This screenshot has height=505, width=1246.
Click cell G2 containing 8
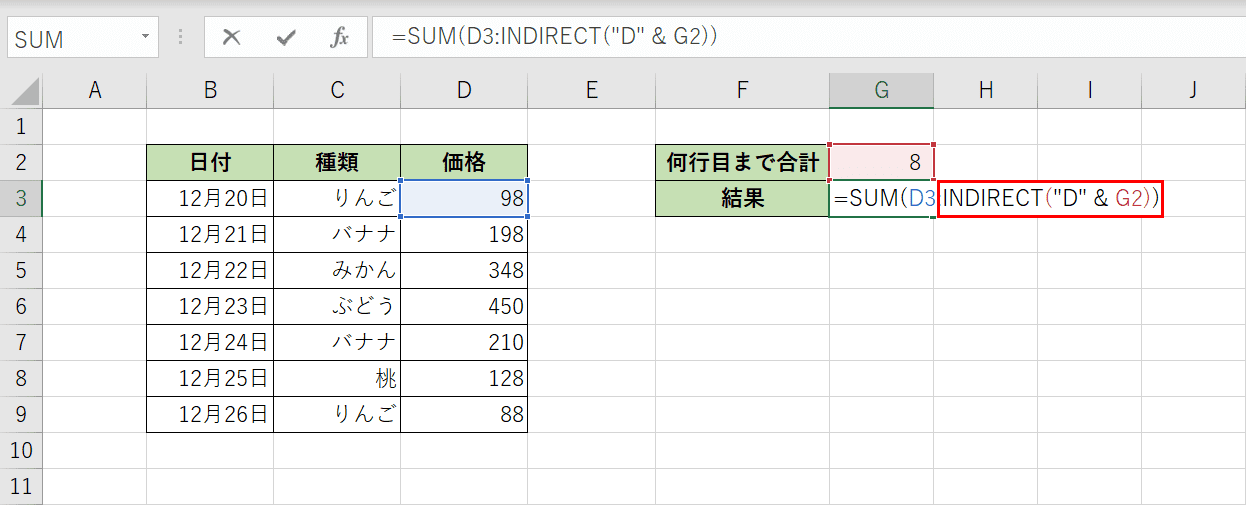click(x=882, y=162)
